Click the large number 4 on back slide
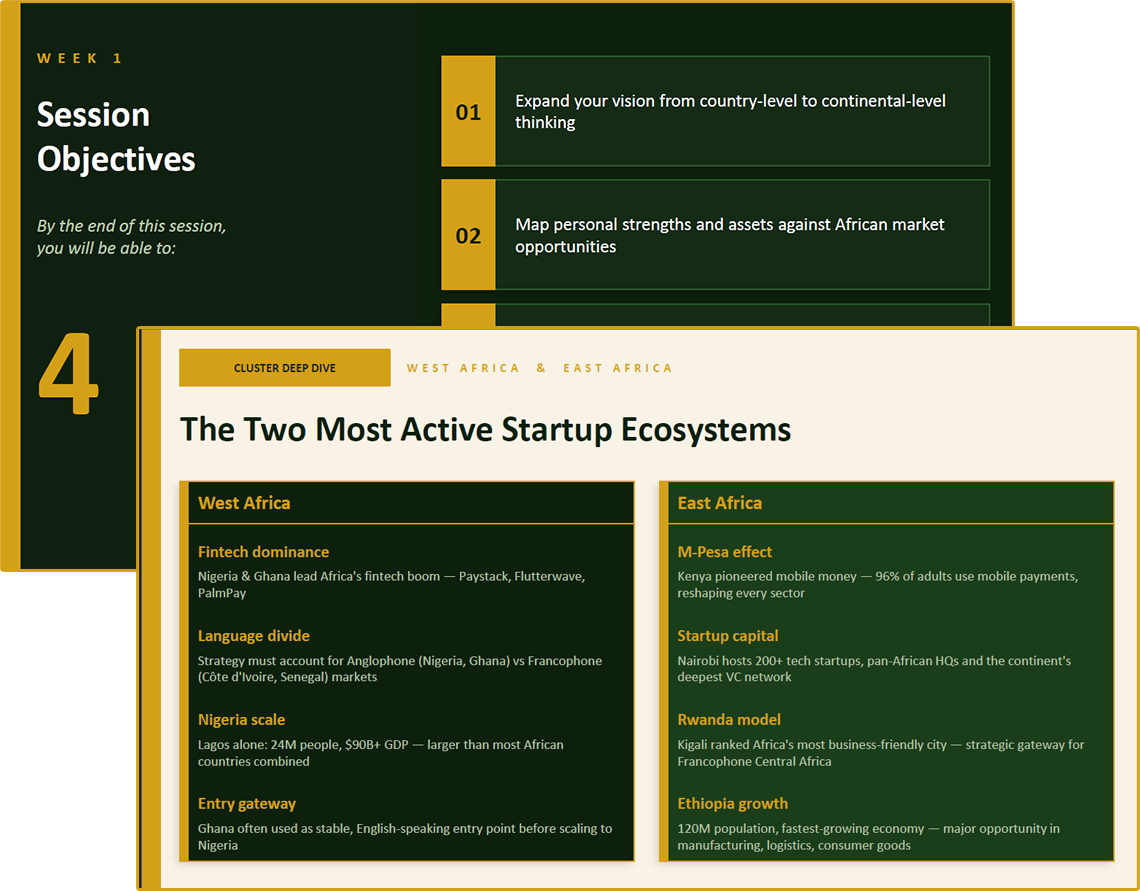Image resolution: width=1140 pixels, height=891 pixels. click(68, 374)
